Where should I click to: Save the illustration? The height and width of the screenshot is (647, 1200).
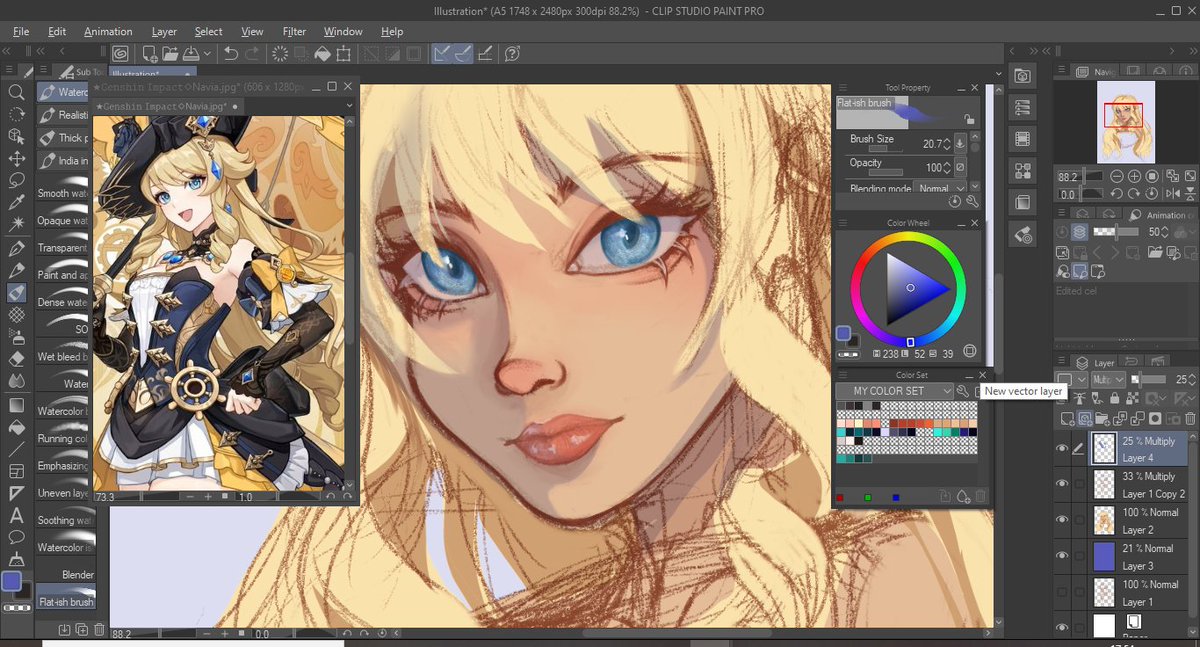[x=191, y=54]
